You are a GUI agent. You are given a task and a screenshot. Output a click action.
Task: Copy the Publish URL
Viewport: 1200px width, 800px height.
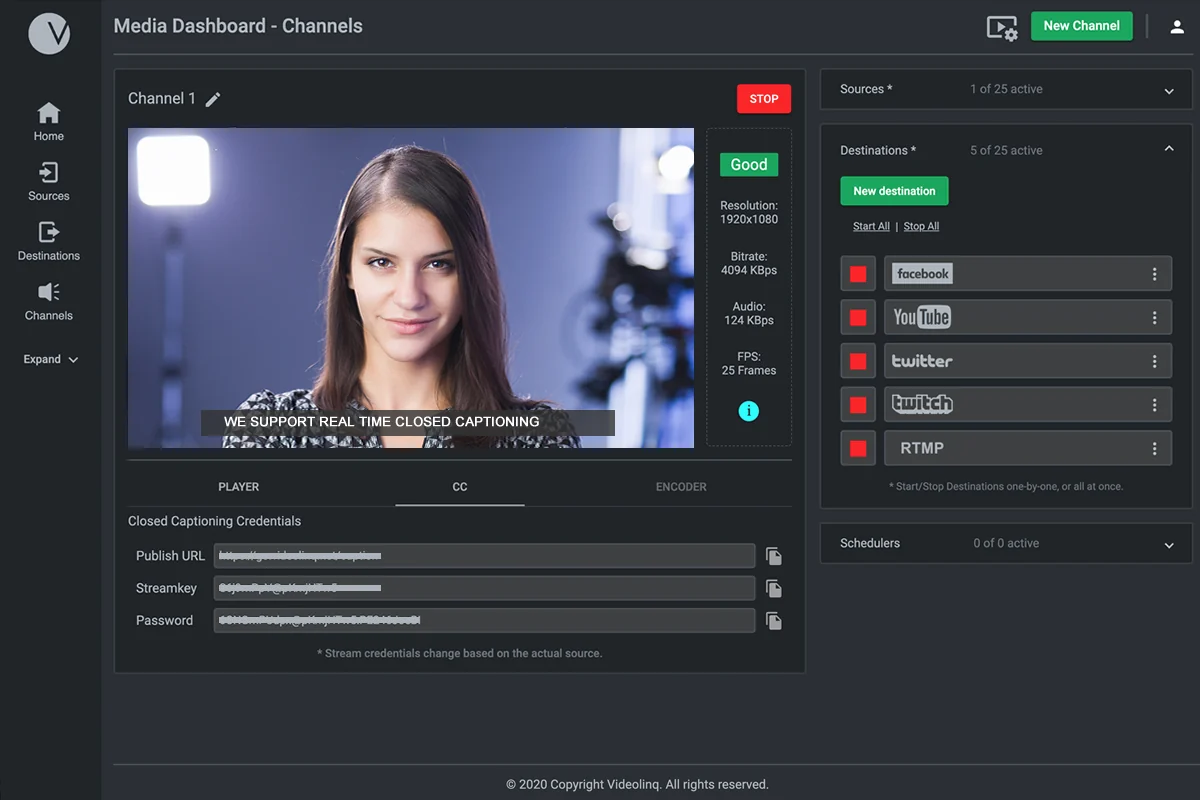[774, 556]
